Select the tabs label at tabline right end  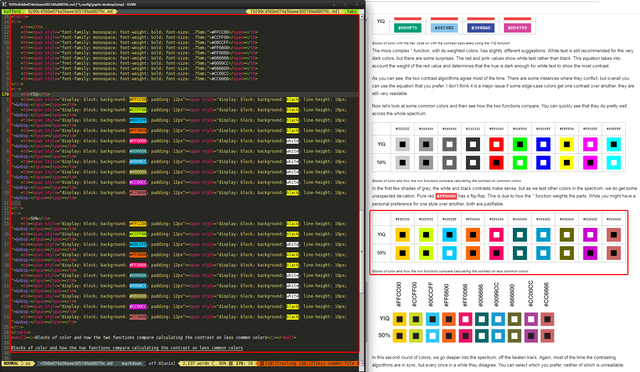[x=351, y=11]
